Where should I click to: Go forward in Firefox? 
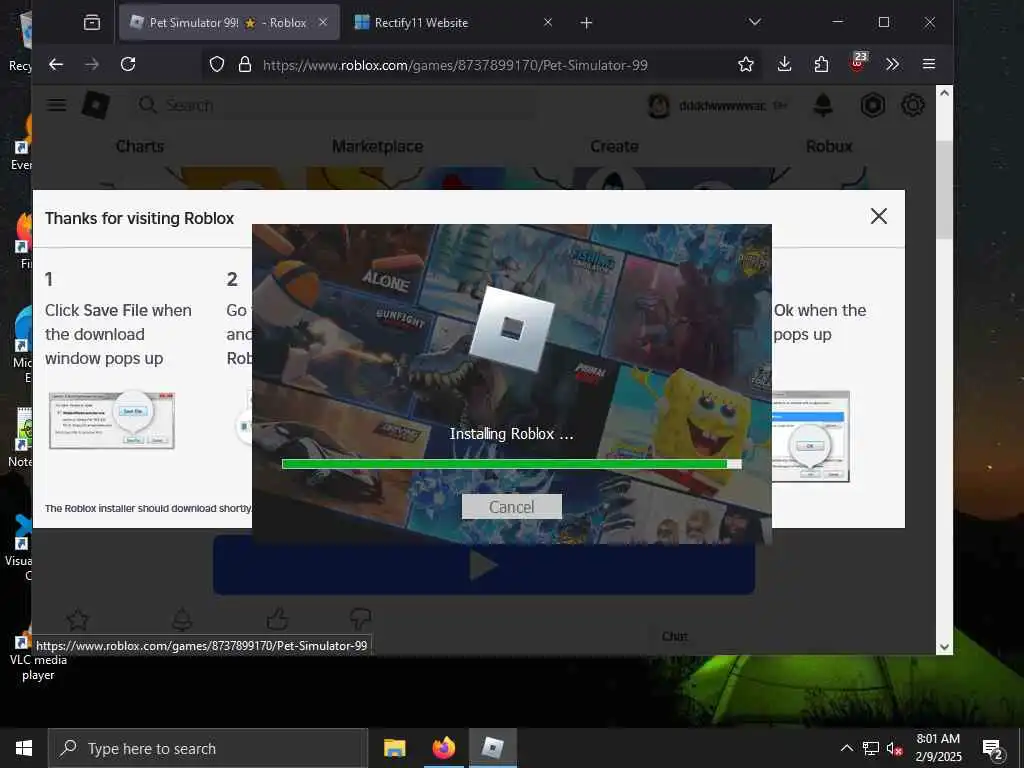click(x=92, y=64)
